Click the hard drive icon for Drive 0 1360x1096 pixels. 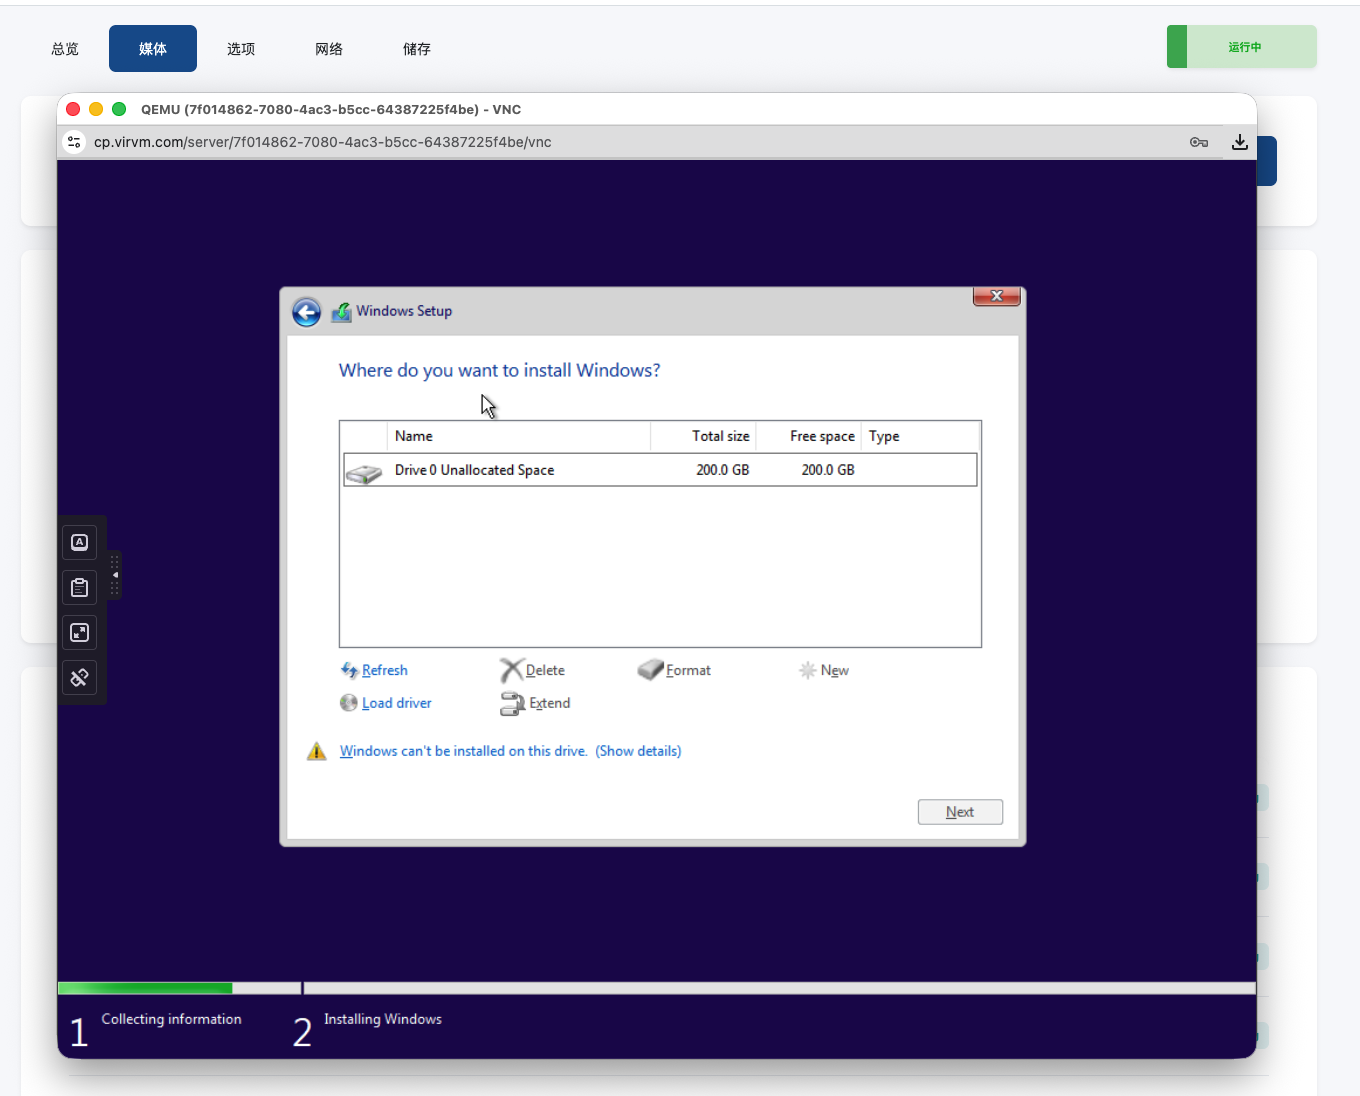(x=364, y=472)
